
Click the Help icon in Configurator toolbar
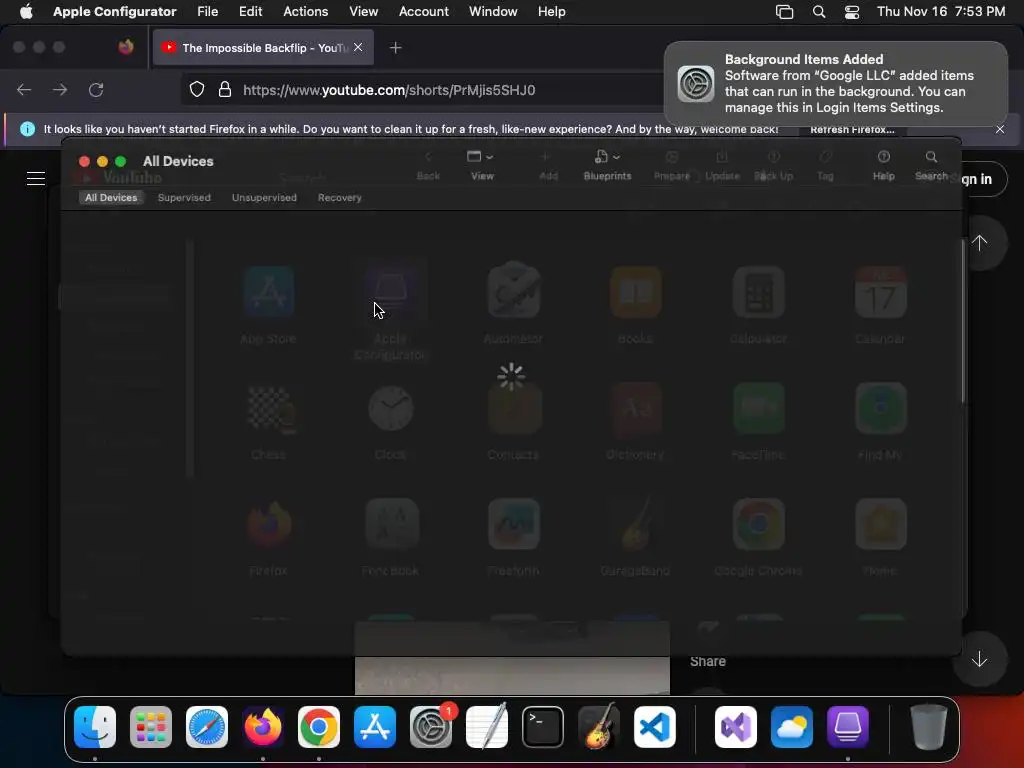tap(884, 165)
